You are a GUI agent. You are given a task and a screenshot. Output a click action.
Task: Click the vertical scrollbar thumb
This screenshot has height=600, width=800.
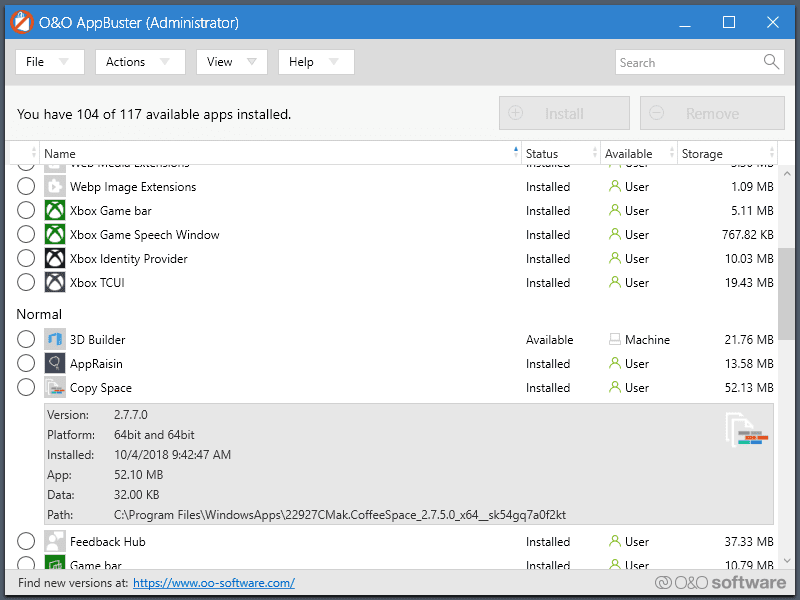tap(787, 294)
